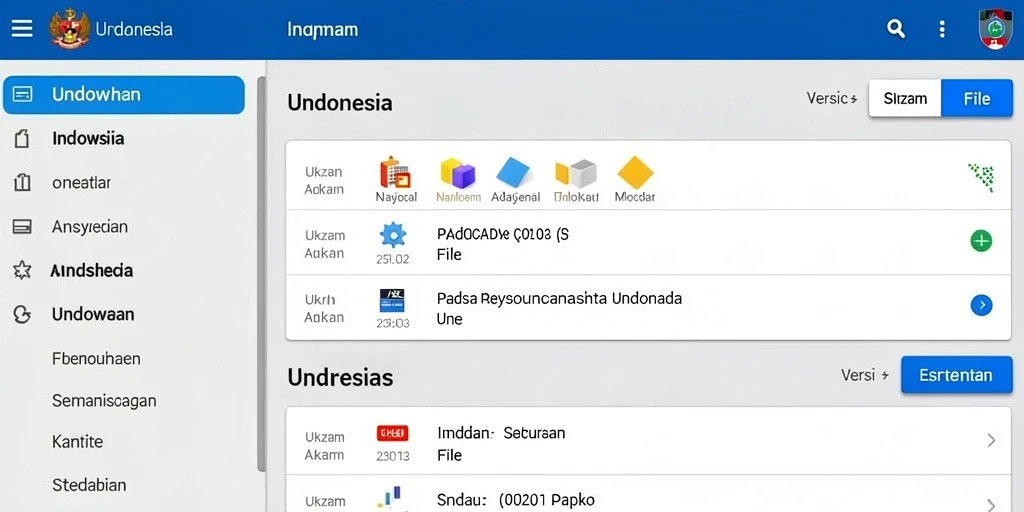Click the Undowaan sidebar icon

click(22, 315)
